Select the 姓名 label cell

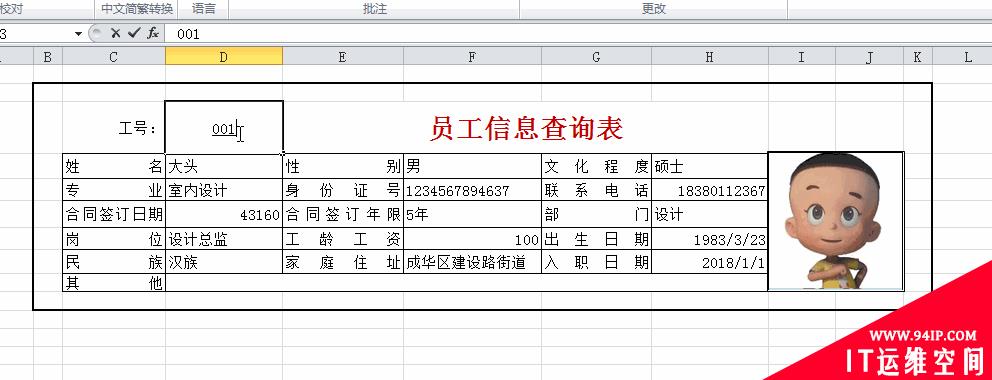click(x=114, y=166)
